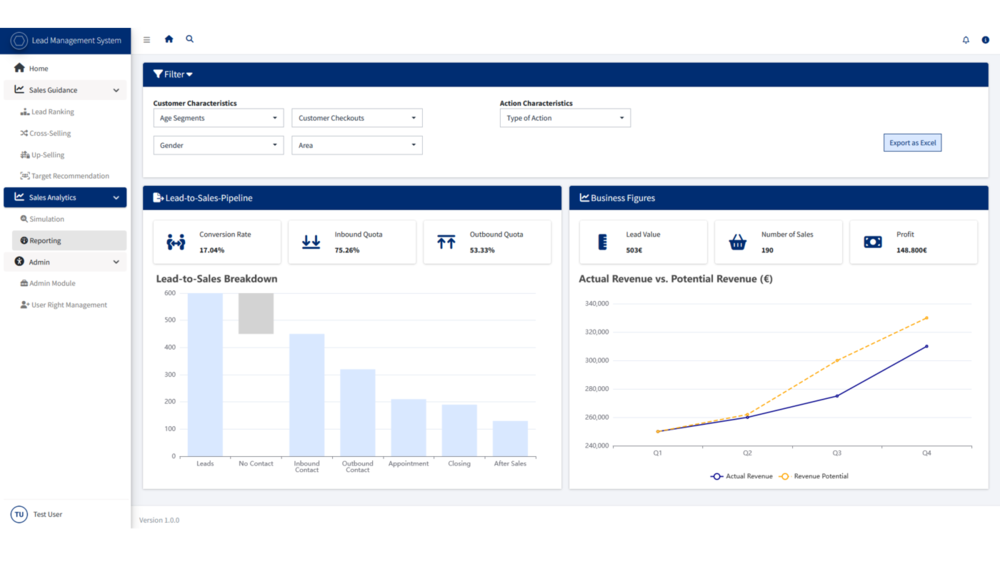This screenshot has width=1000, height=572.
Task: Open search via magnifier icon
Action: coord(189,39)
